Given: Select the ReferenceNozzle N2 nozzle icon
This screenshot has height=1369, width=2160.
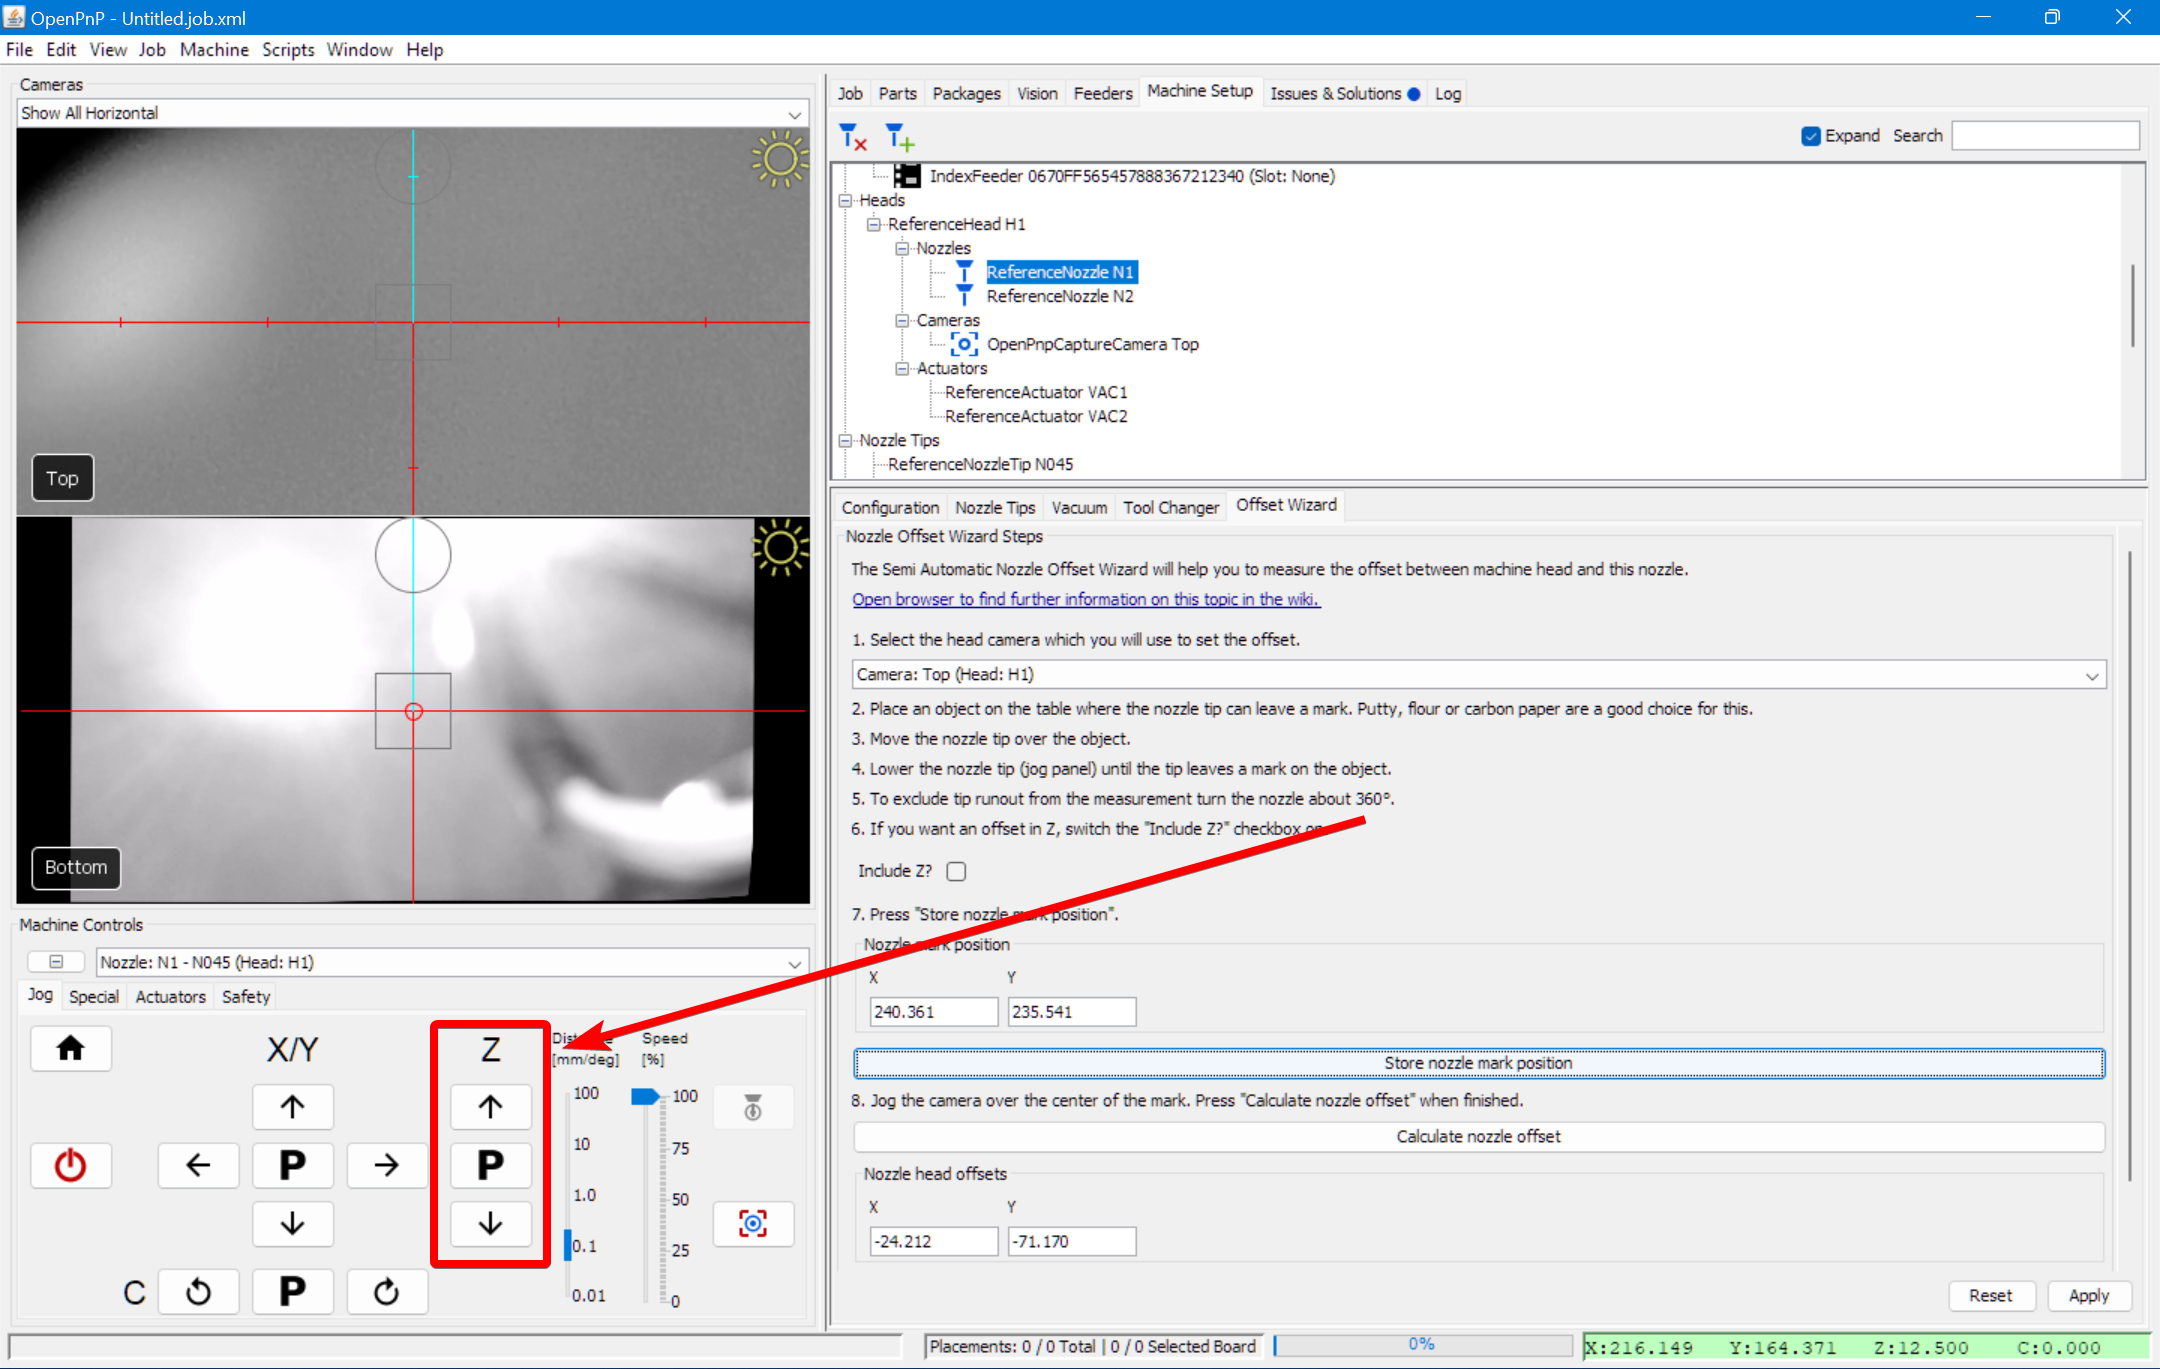Looking at the screenshot, I should [963, 293].
